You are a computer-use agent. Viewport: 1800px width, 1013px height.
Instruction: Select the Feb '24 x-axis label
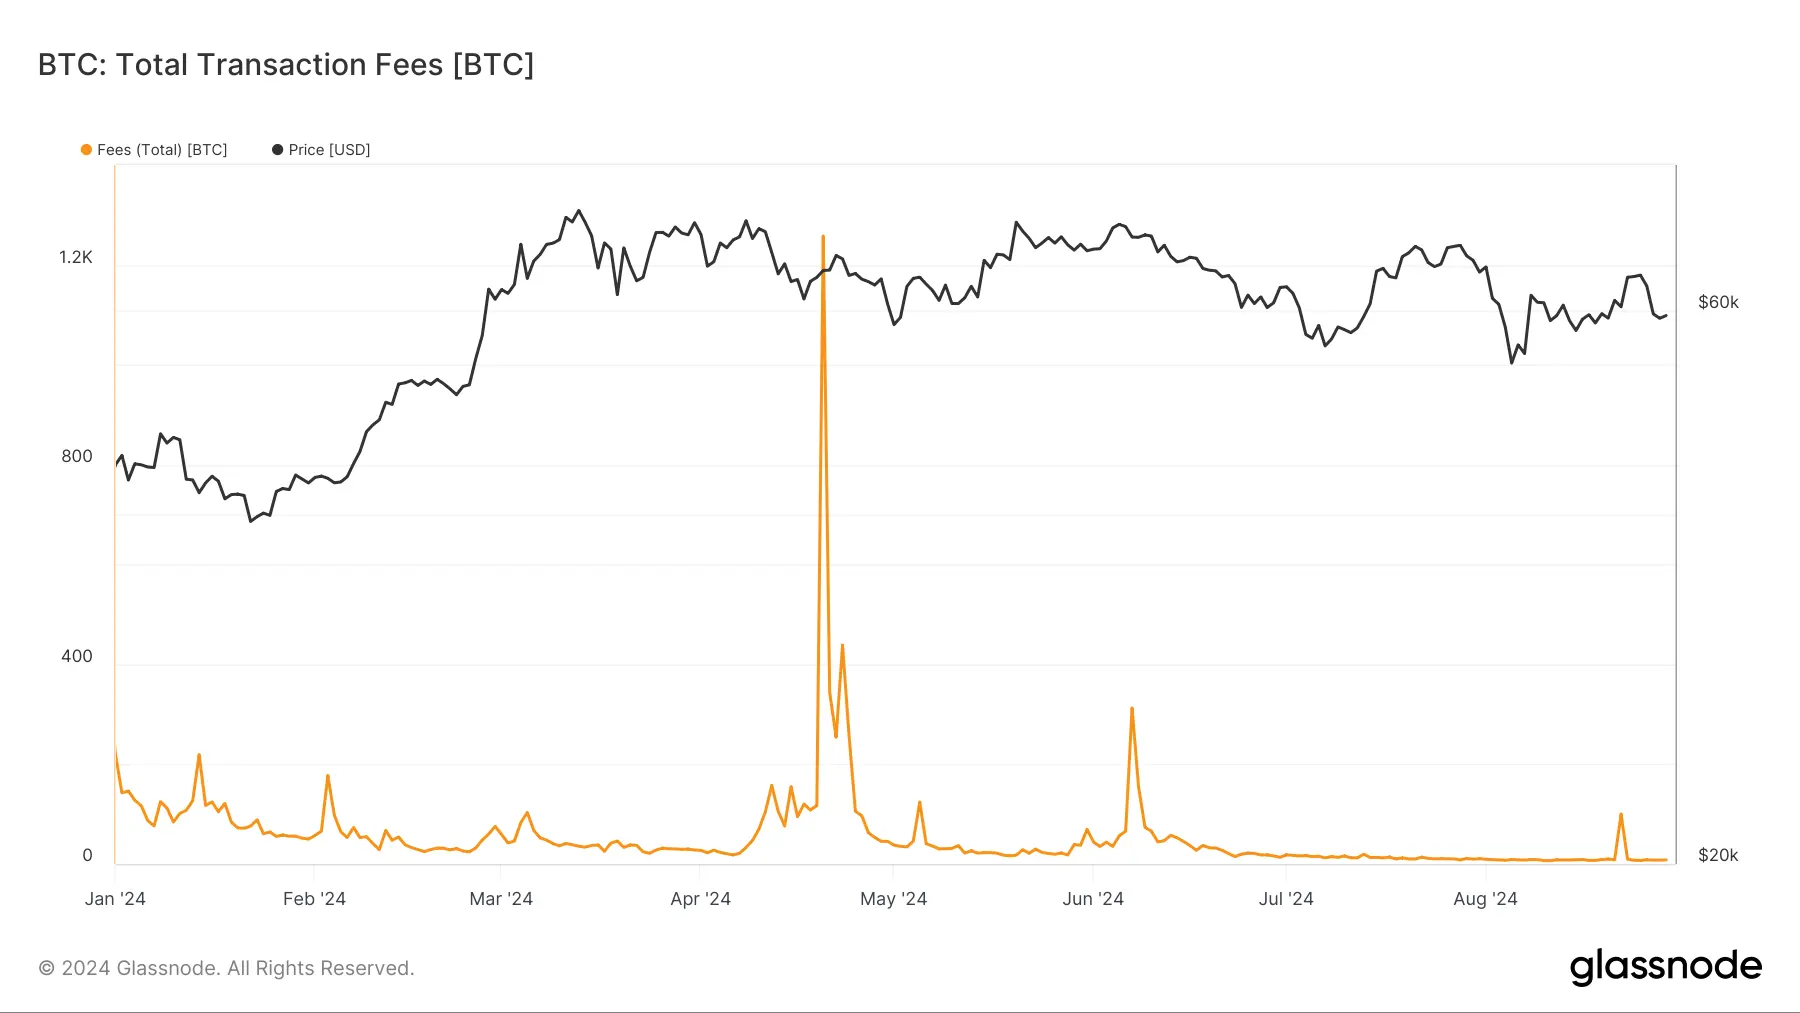[x=314, y=899]
